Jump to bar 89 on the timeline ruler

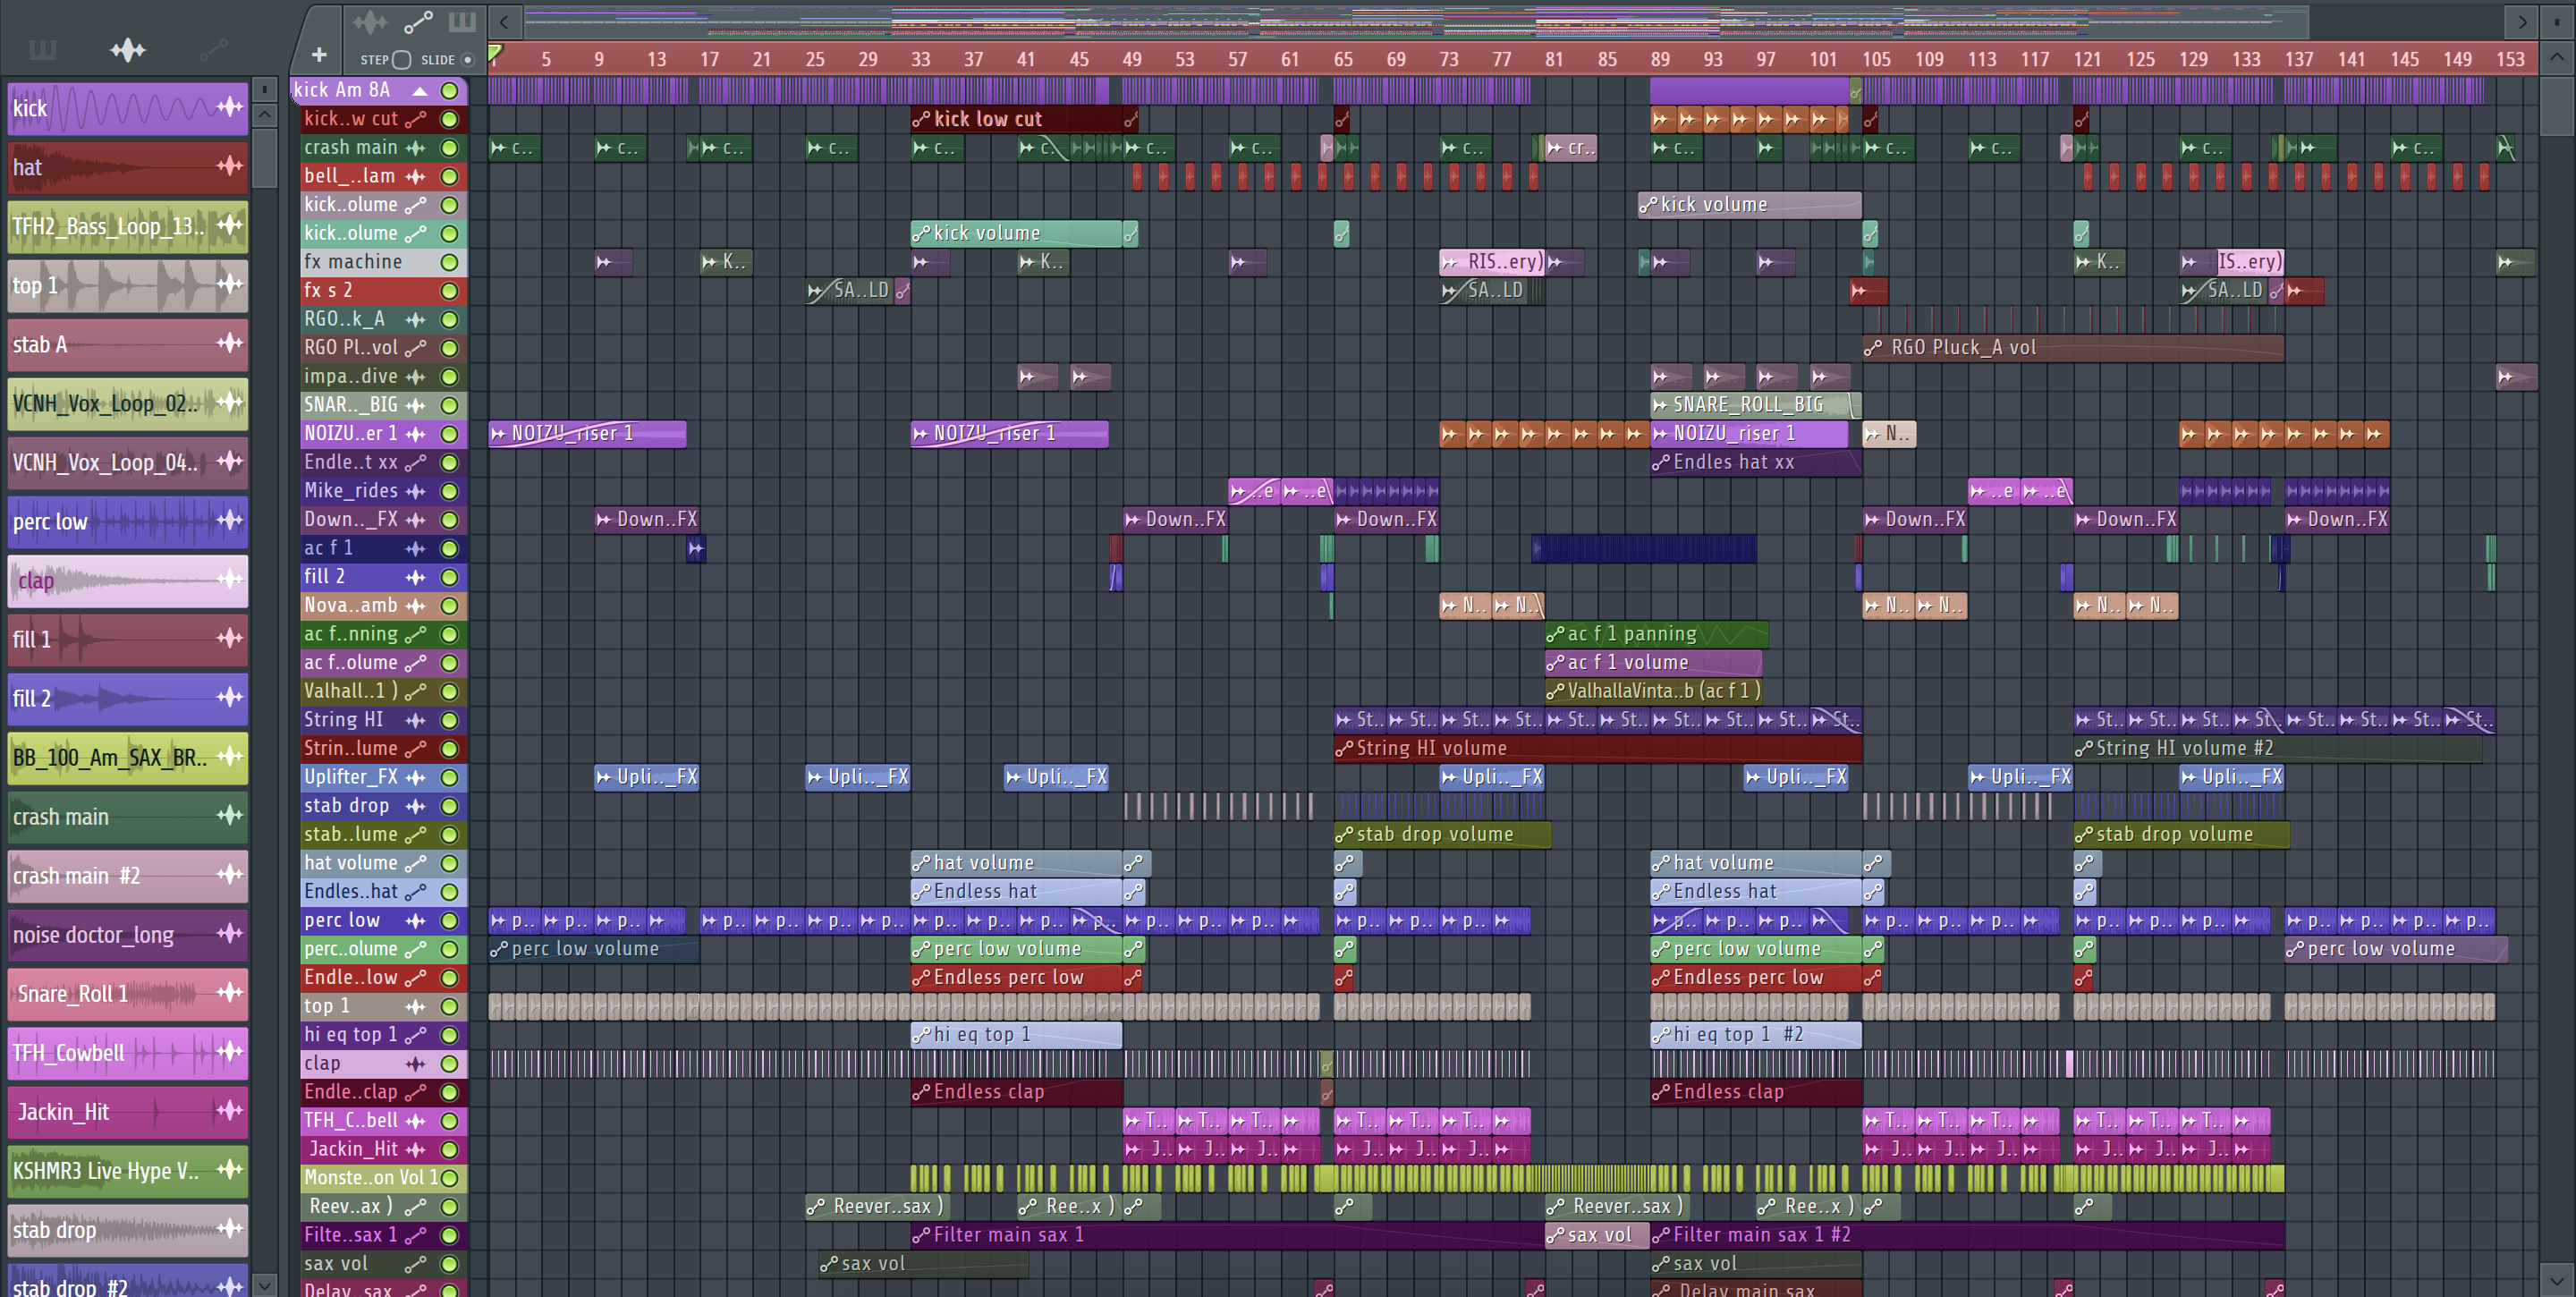[1660, 59]
